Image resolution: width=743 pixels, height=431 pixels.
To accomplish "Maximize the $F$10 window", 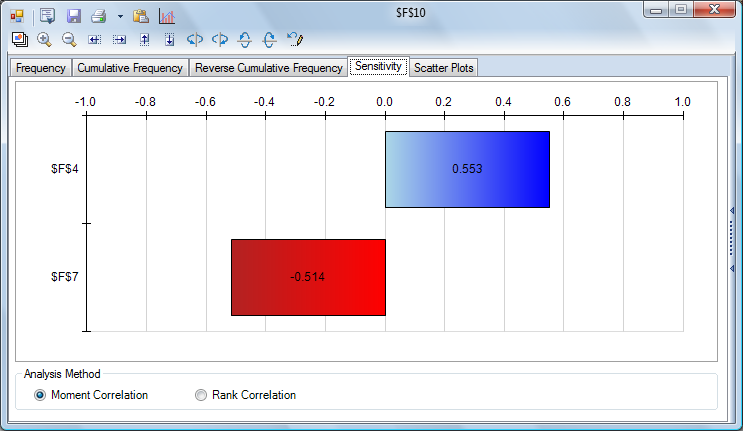I will [681, 10].
